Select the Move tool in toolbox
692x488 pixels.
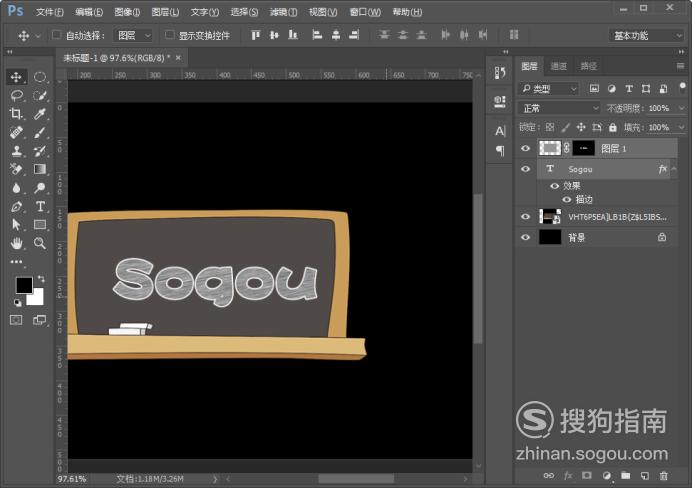(16, 77)
